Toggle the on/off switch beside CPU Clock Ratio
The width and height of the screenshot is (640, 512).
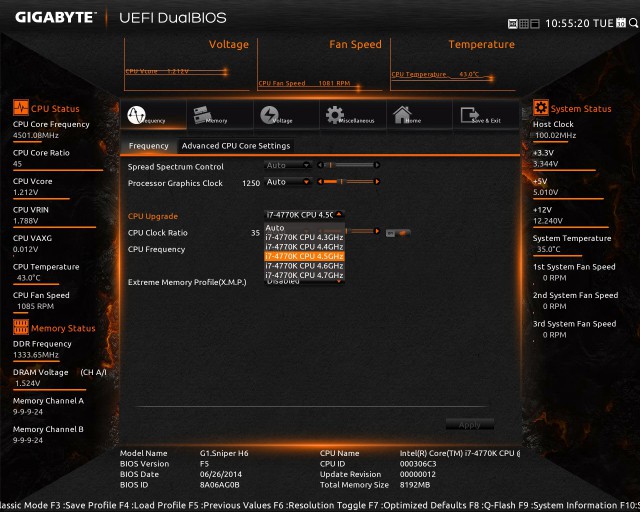point(398,233)
